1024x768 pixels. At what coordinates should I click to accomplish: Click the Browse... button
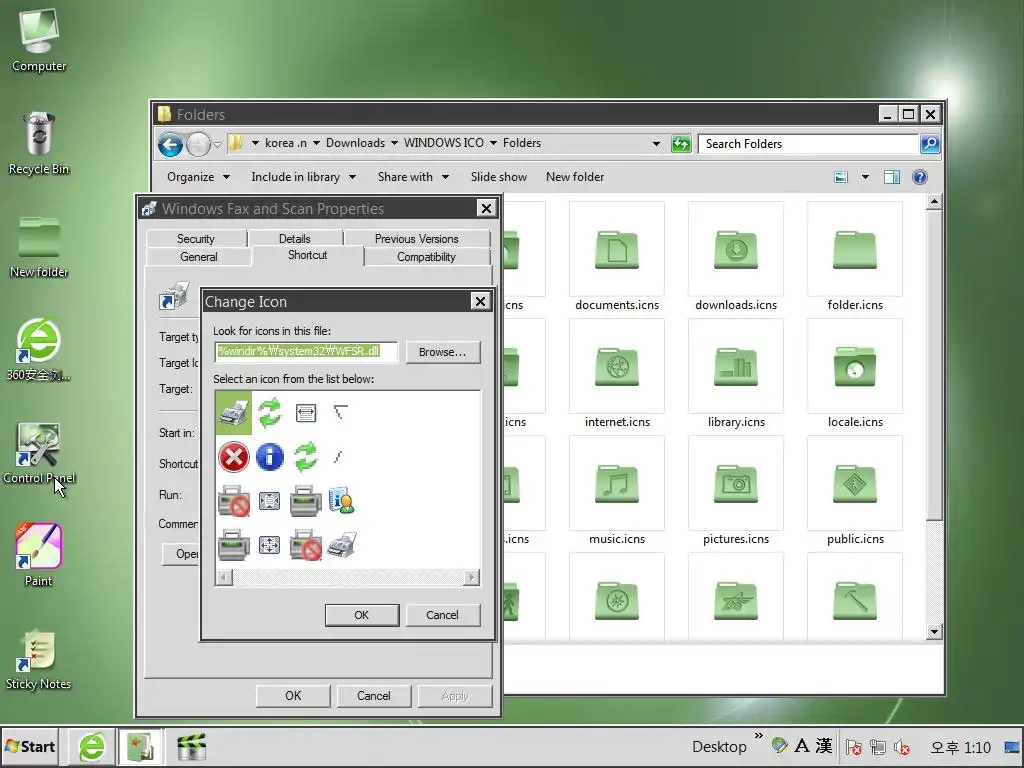click(x=443, y=352)
